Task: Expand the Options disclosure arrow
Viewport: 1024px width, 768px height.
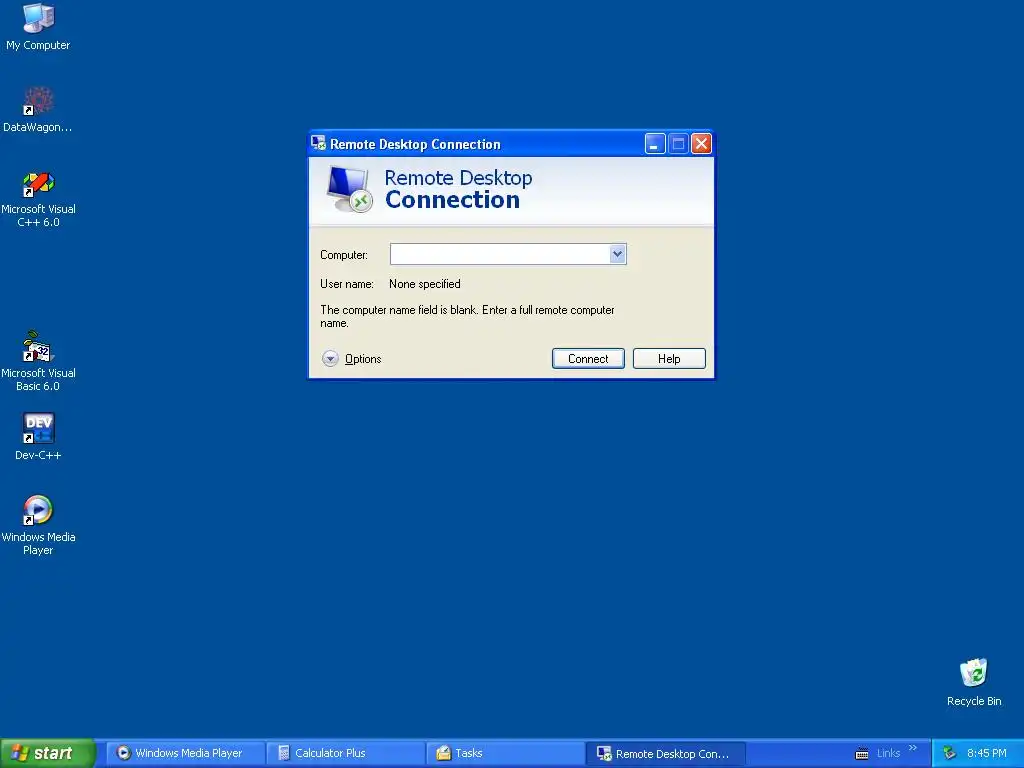Action: [x=330, y=359]
